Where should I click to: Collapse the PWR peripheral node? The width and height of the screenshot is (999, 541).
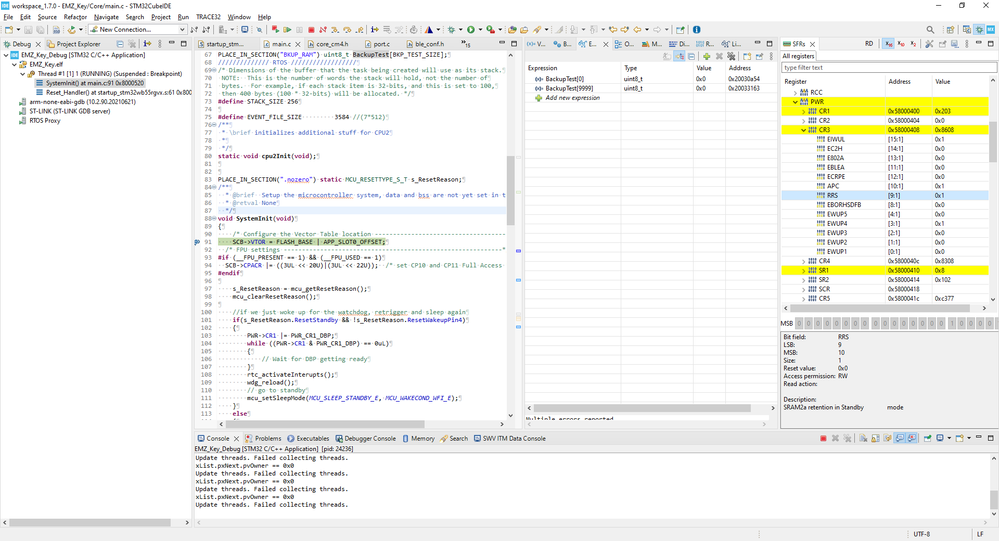click(794, 102)
